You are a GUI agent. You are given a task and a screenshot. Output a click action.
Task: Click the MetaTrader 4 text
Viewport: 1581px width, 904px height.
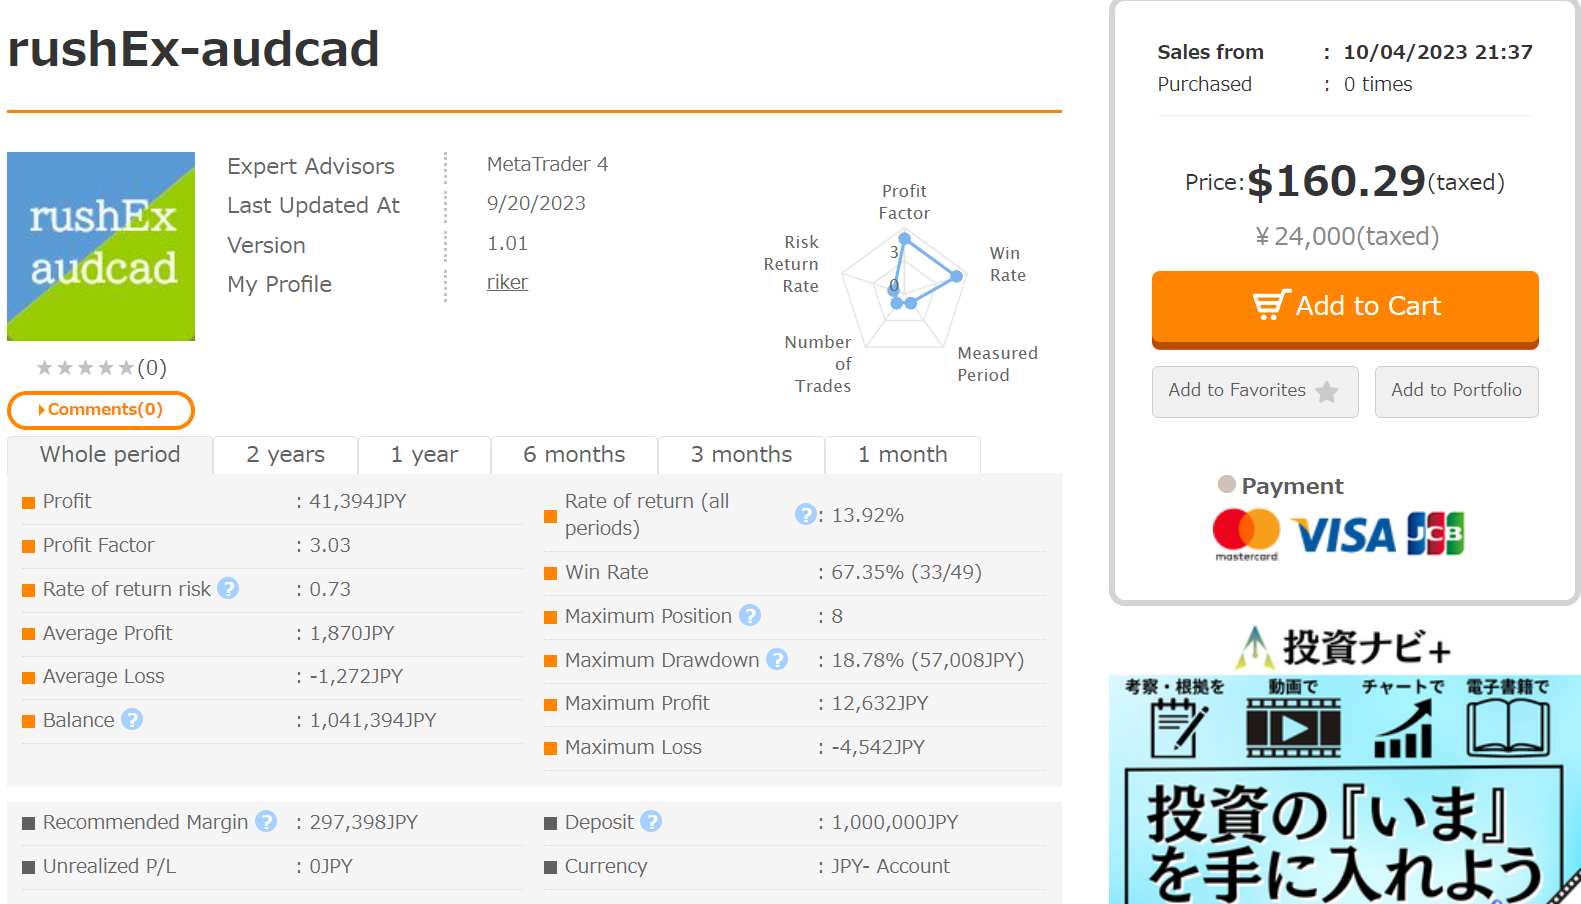[548, 164]
